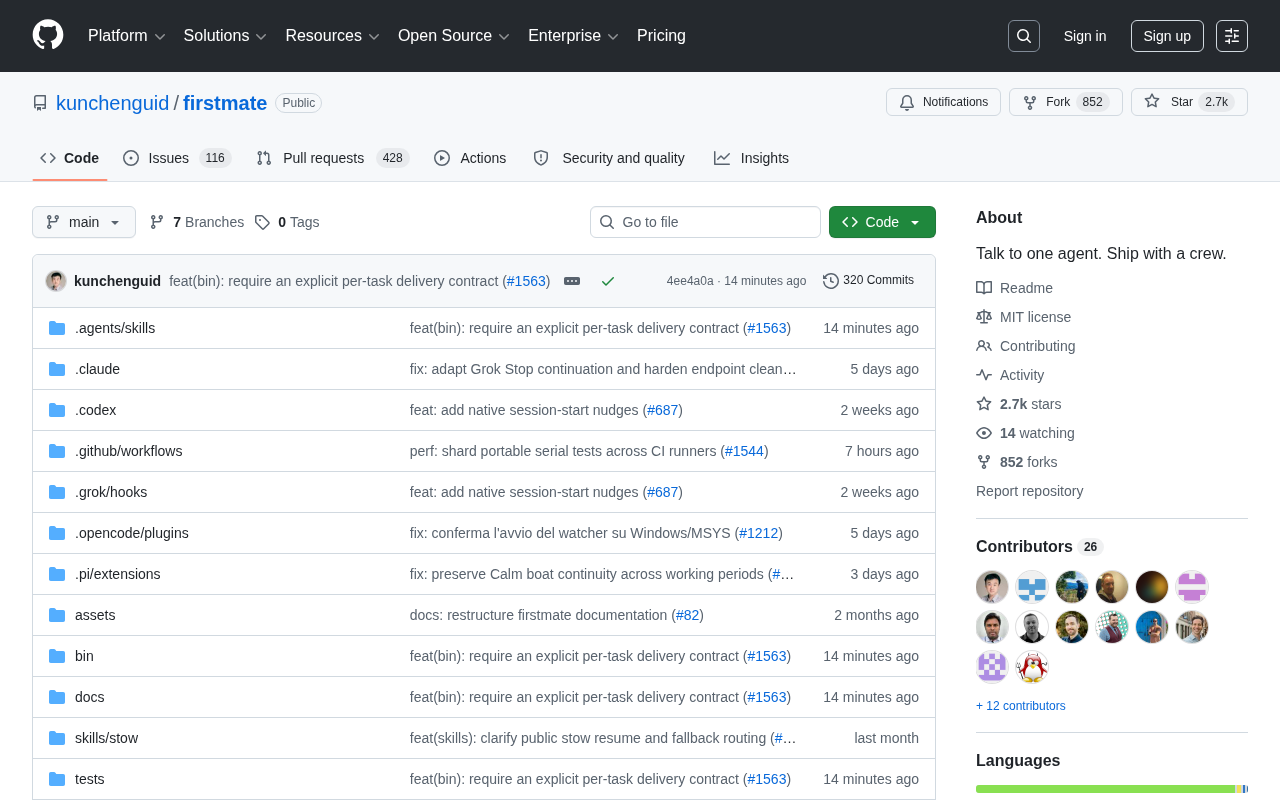The image size is (1280, 800).
Task: Click the folder icon beside docs
Action: point(57,697)
